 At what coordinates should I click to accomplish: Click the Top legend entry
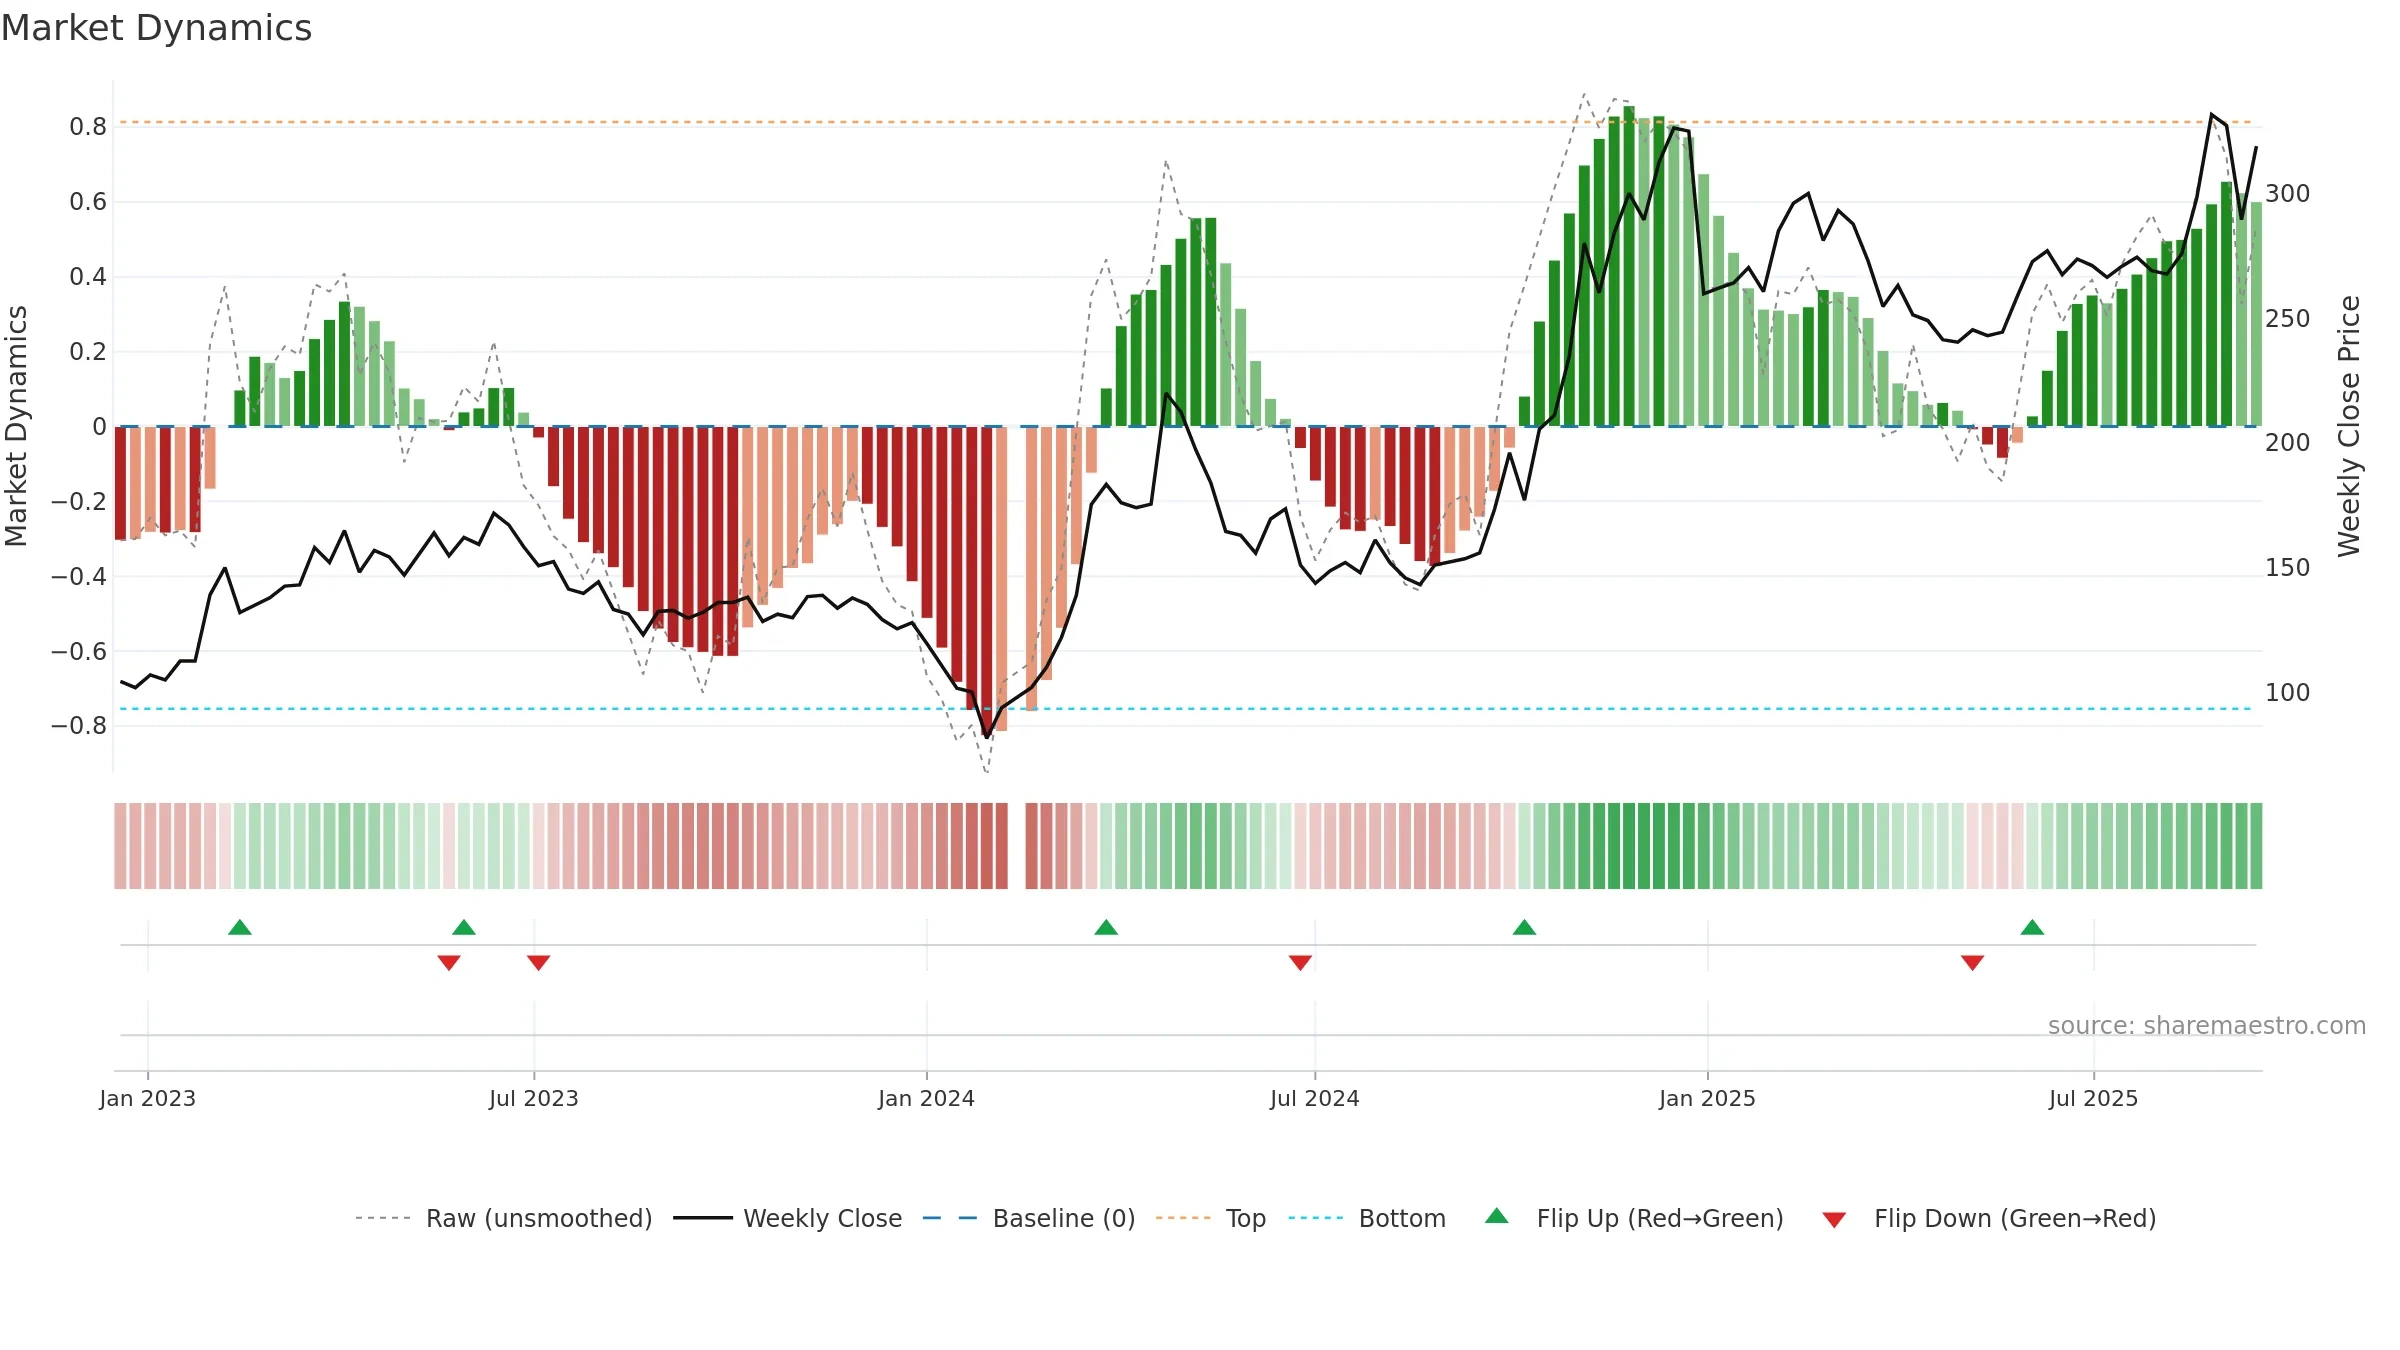[x=1211, y=1218]
